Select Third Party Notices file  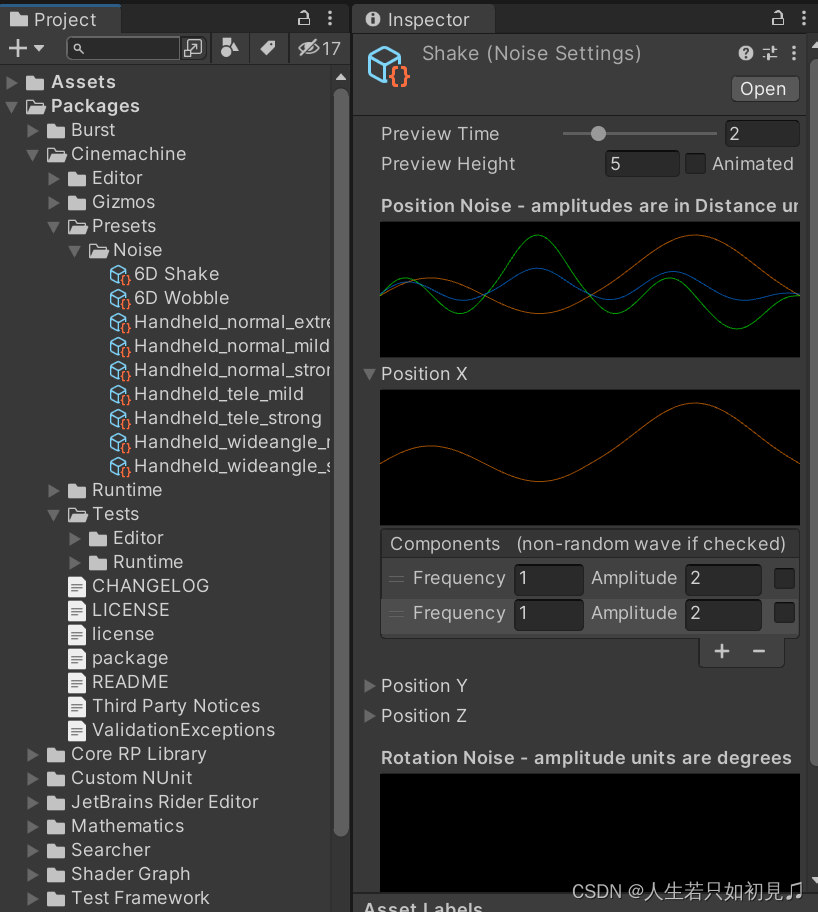pyautogui.click(x=163, y=706)
